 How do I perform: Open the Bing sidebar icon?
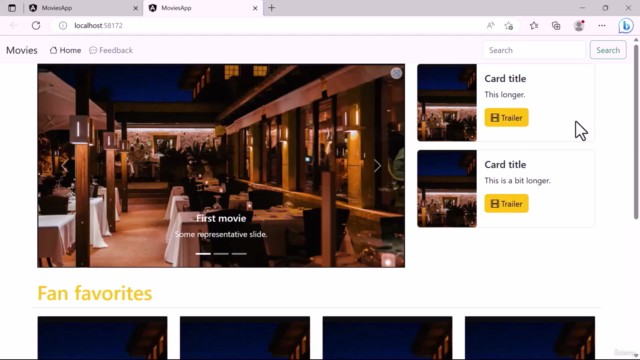pos(625,26)
